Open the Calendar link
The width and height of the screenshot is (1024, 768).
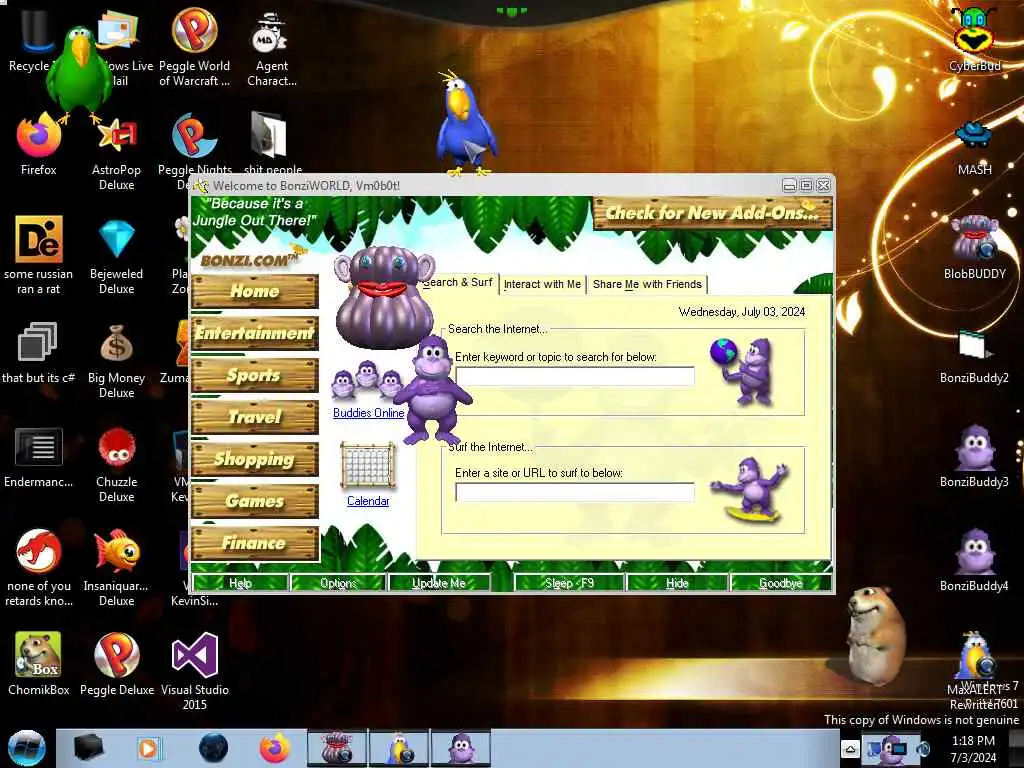[x=368, y=501]
